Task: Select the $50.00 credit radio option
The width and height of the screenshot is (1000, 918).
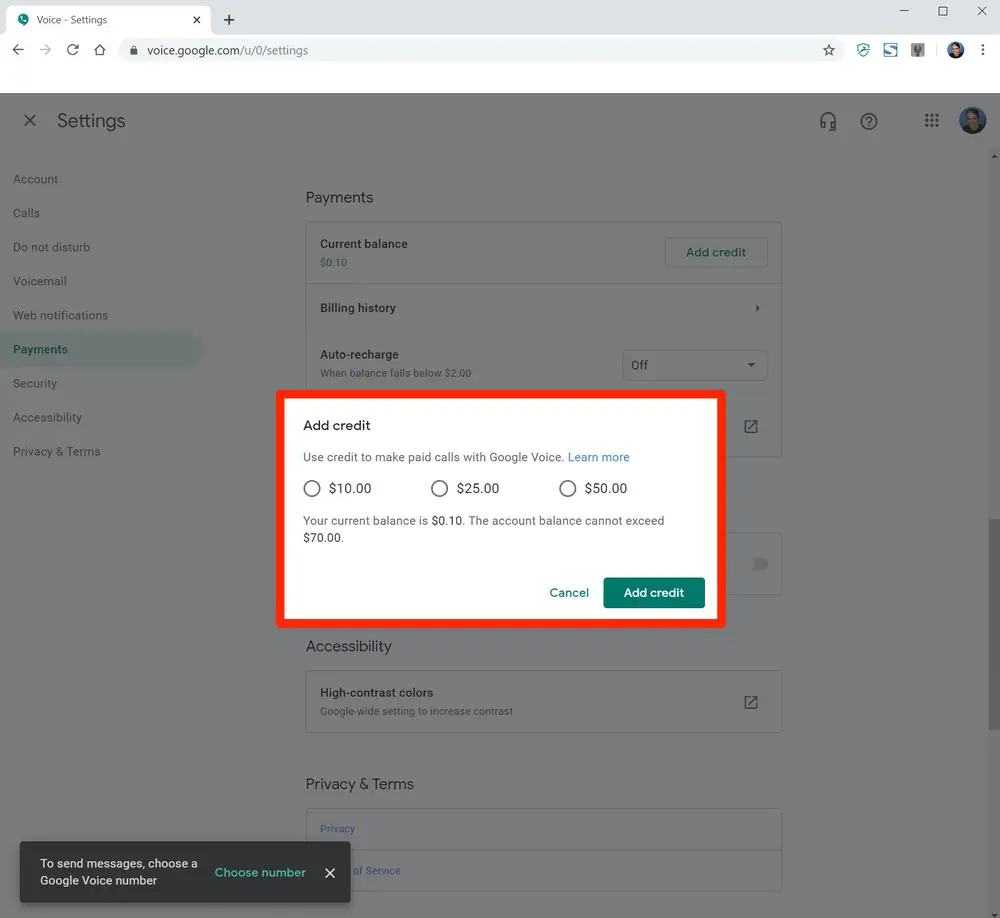Action: click(568, 489)
